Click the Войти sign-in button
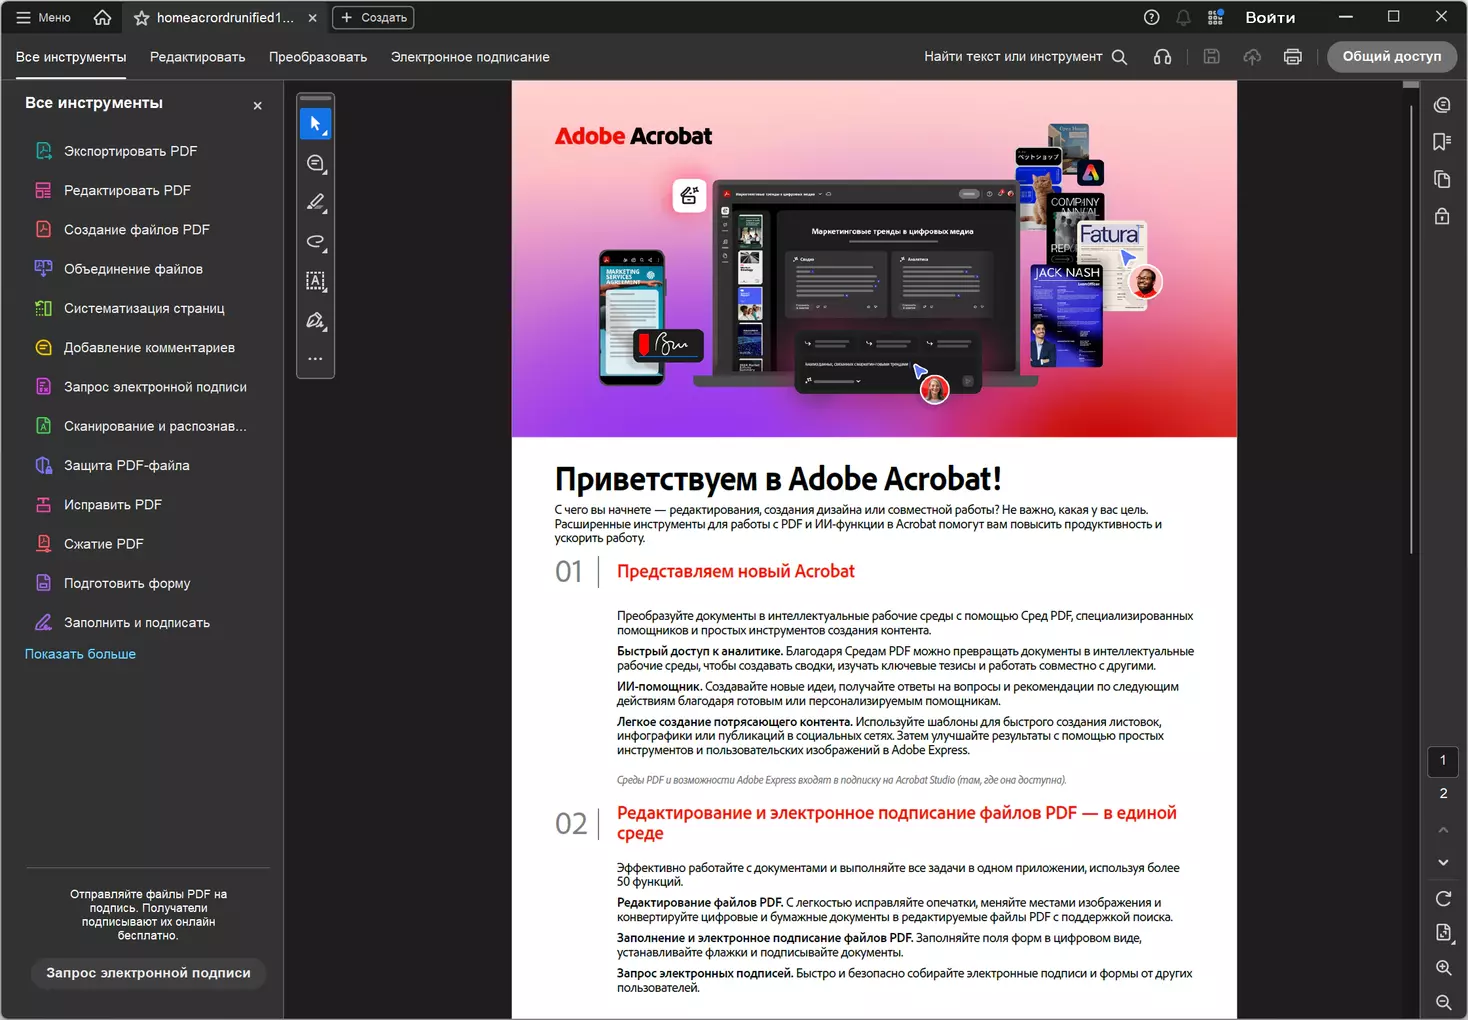The image size is (1468, 1020). click(1270, 17)
